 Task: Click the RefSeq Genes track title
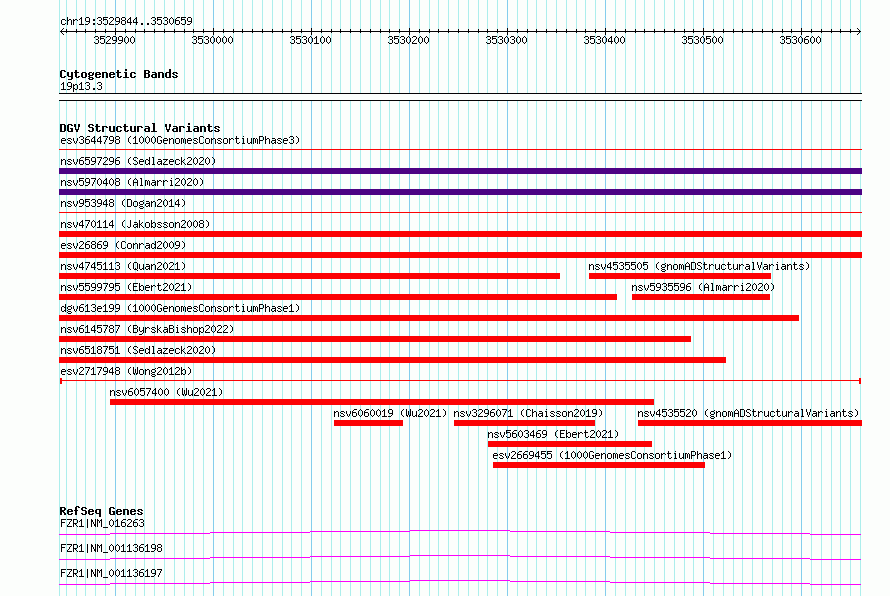tap(101, 511)
